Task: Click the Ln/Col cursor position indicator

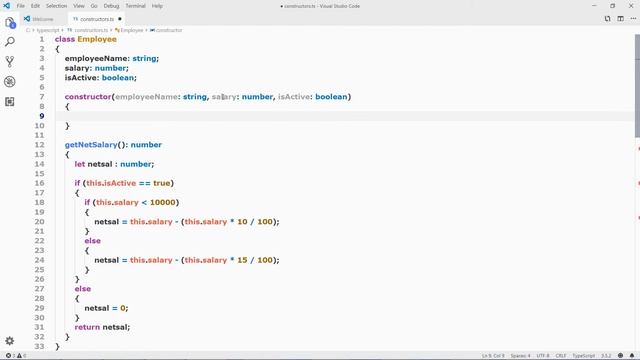Action: coord(493,356)
